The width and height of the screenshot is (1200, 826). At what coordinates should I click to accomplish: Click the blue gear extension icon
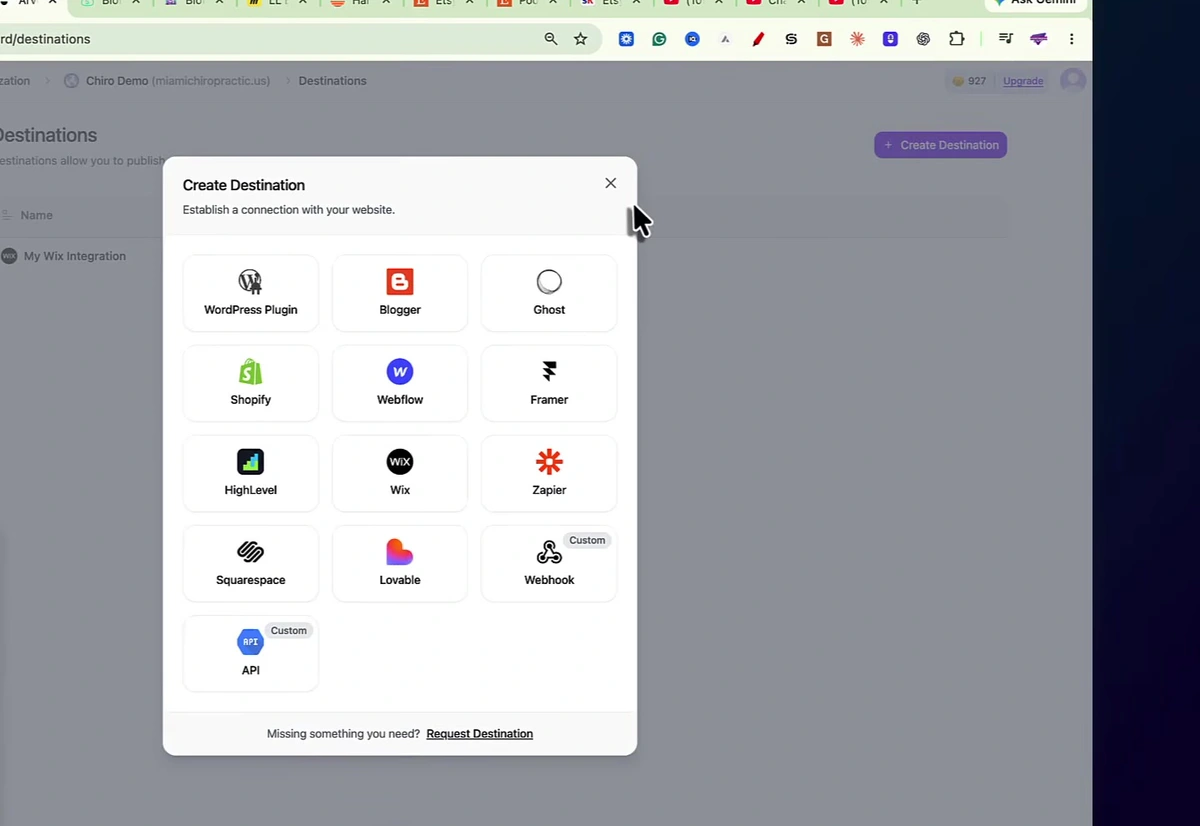pyautogui.click(x=626, y=39)
